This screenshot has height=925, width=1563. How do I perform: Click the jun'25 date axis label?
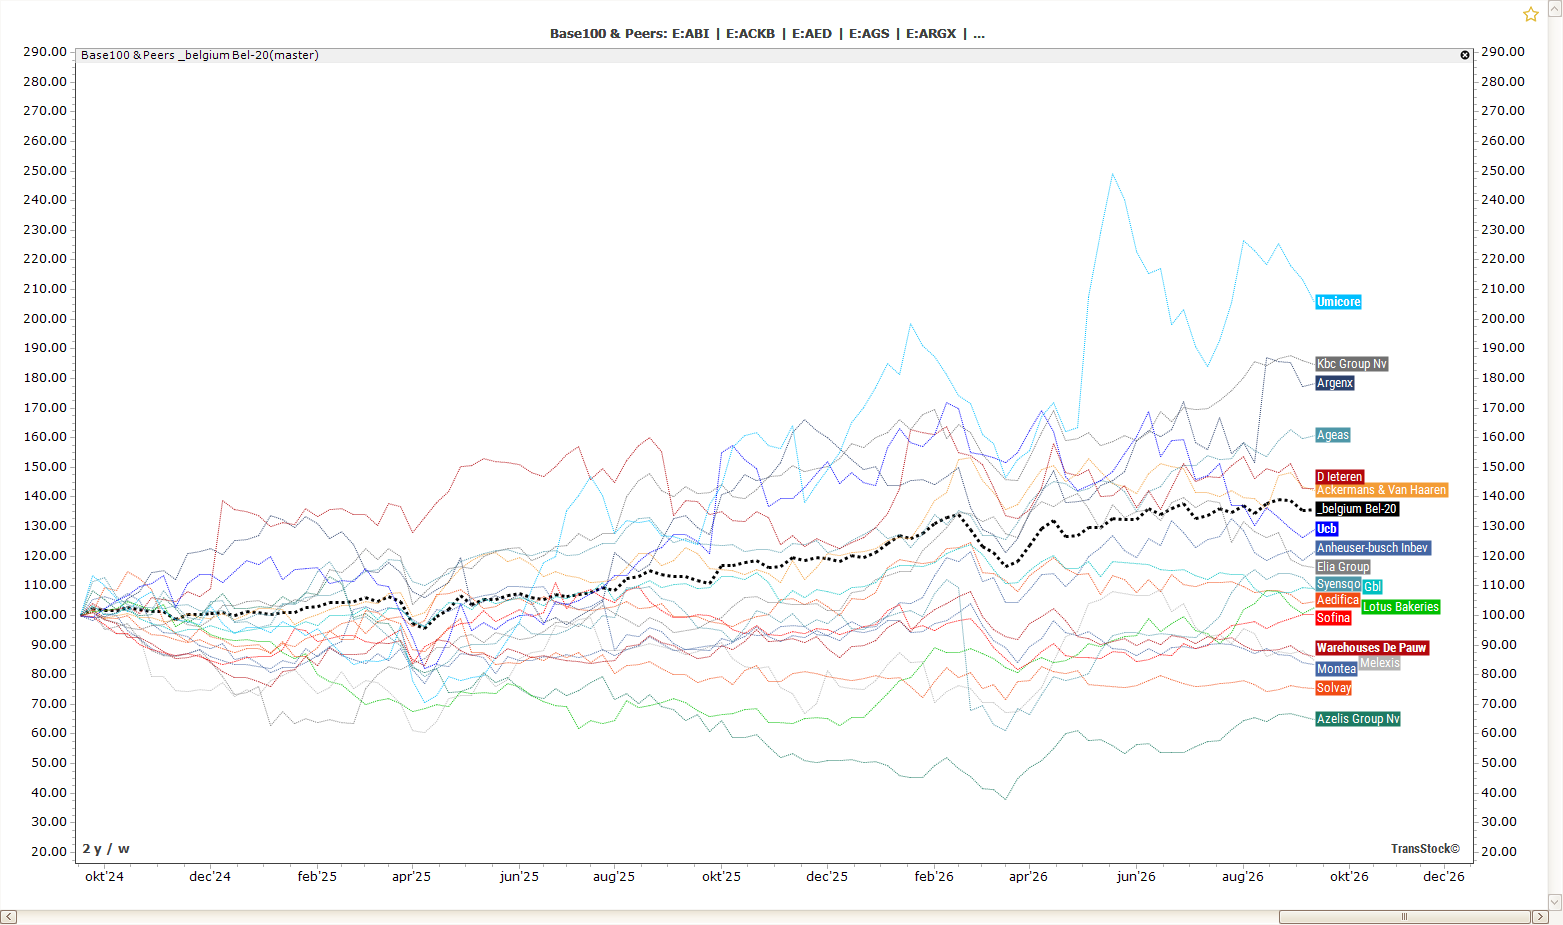519,877
